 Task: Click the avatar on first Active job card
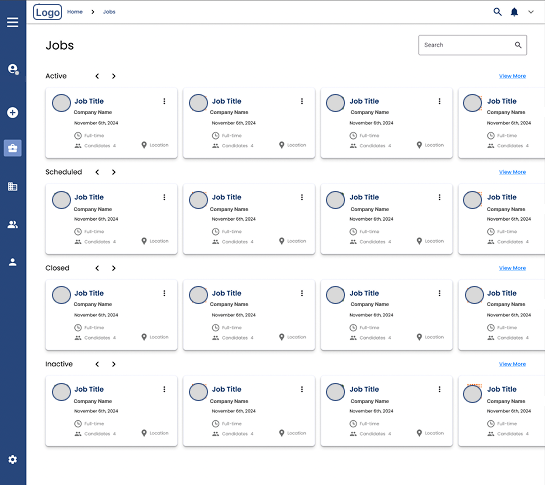click(x=61, y=103)
